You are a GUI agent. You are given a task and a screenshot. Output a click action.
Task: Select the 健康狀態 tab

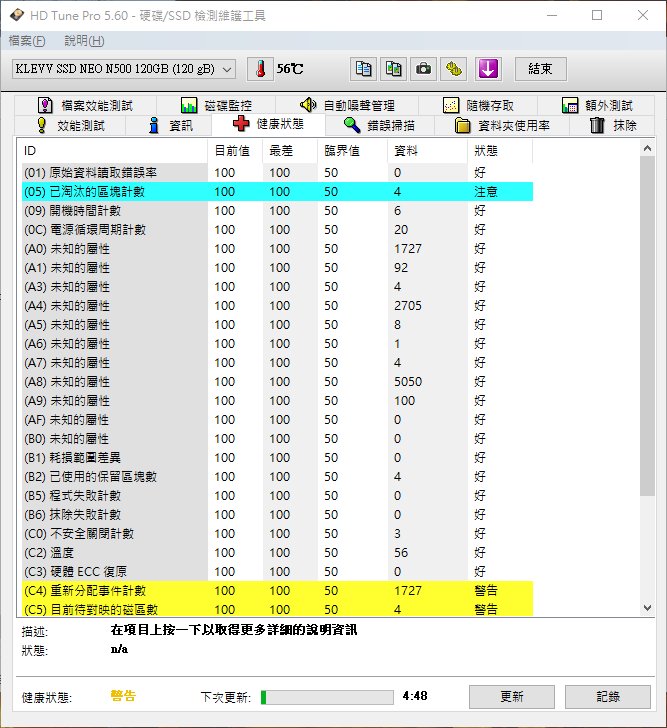[x=268, y=124]
